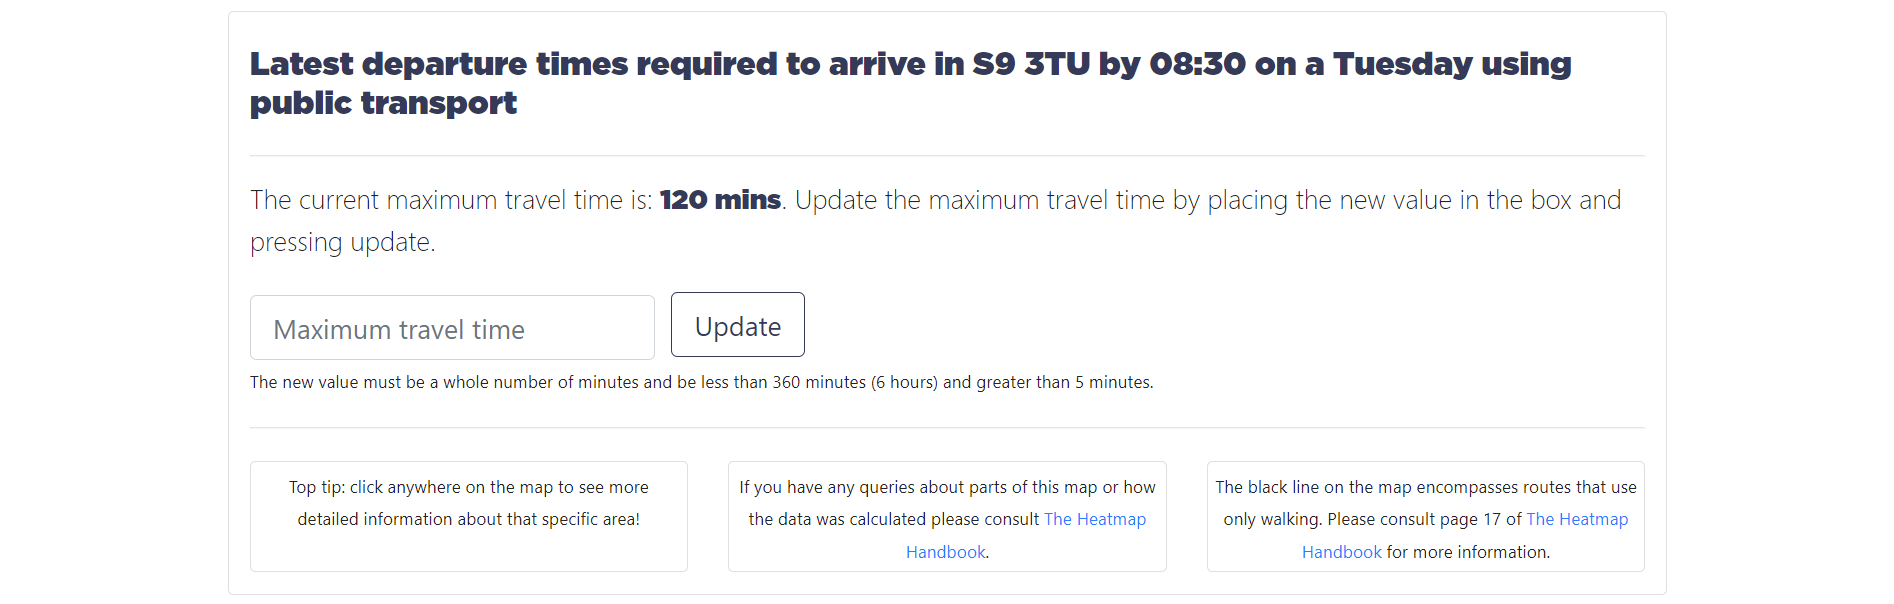Viewport: 1894px width, 604px height.
Task: Click the 'Top tip' information card
Action: pyautogui.click(x=469, y=516)
